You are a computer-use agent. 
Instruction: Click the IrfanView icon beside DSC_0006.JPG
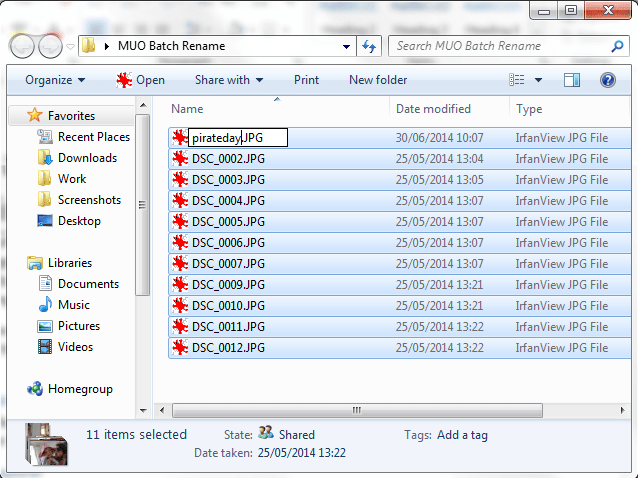(x=179, y=242)
